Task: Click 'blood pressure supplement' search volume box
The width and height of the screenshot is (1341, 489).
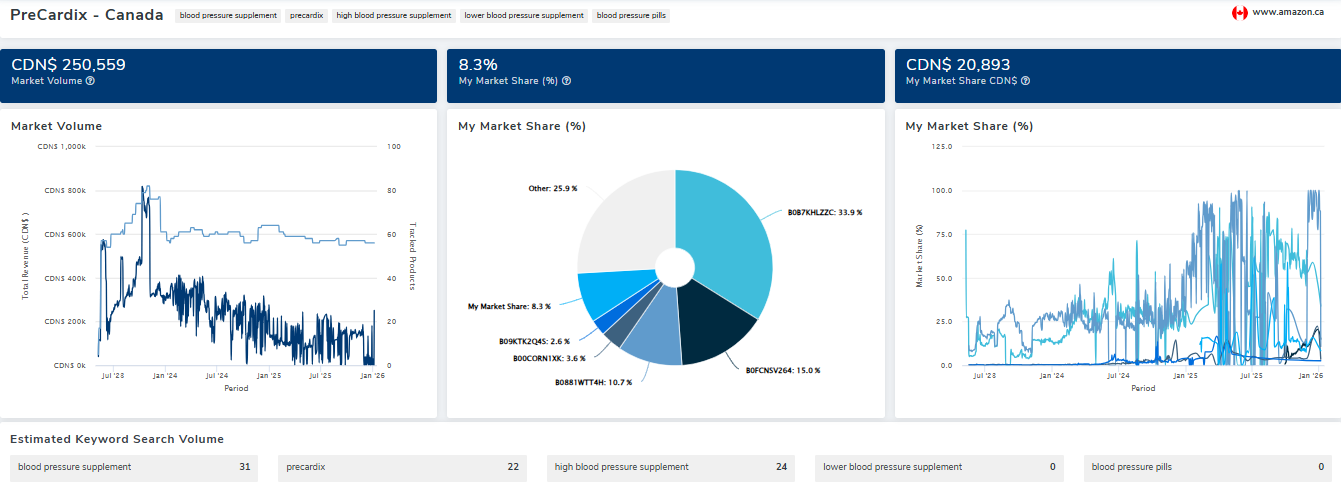Action: (134, 467)
